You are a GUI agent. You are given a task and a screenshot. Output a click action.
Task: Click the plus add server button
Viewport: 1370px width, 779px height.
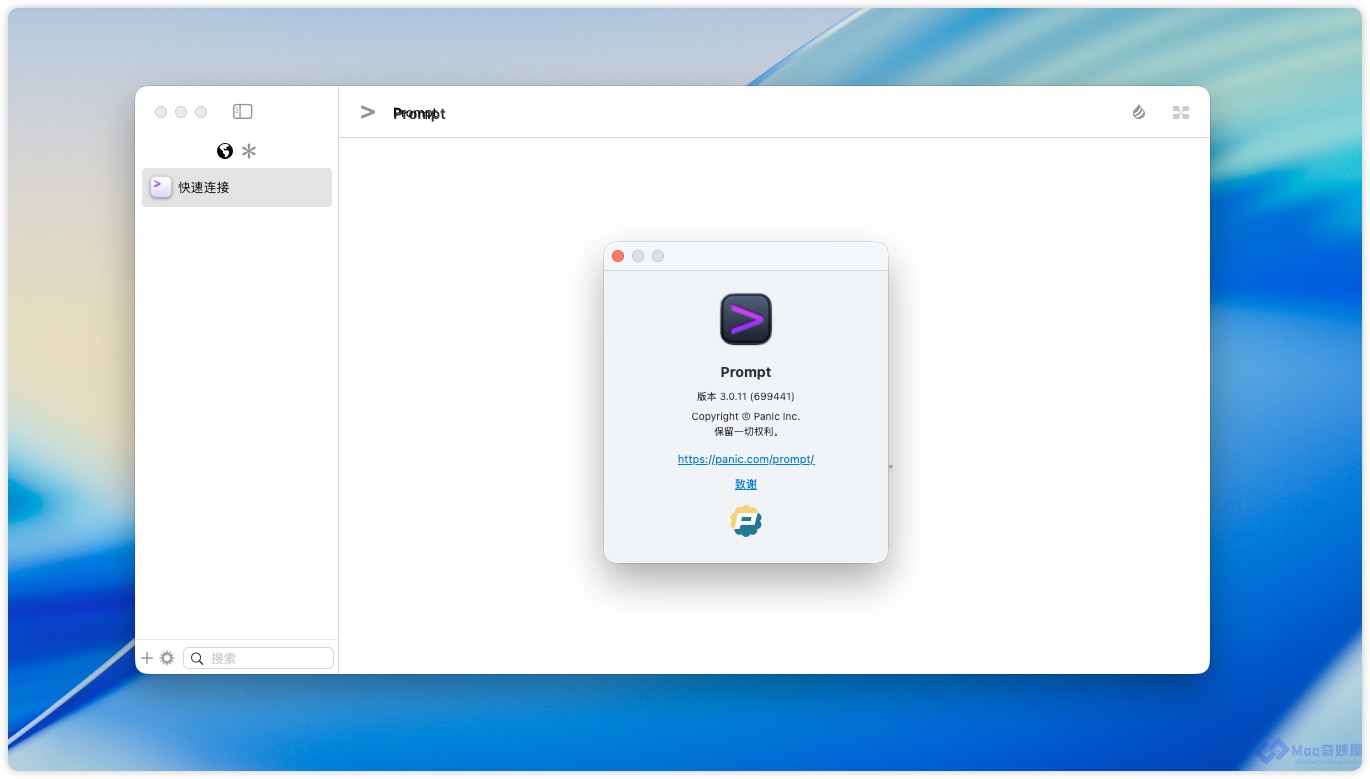point(147,658)
